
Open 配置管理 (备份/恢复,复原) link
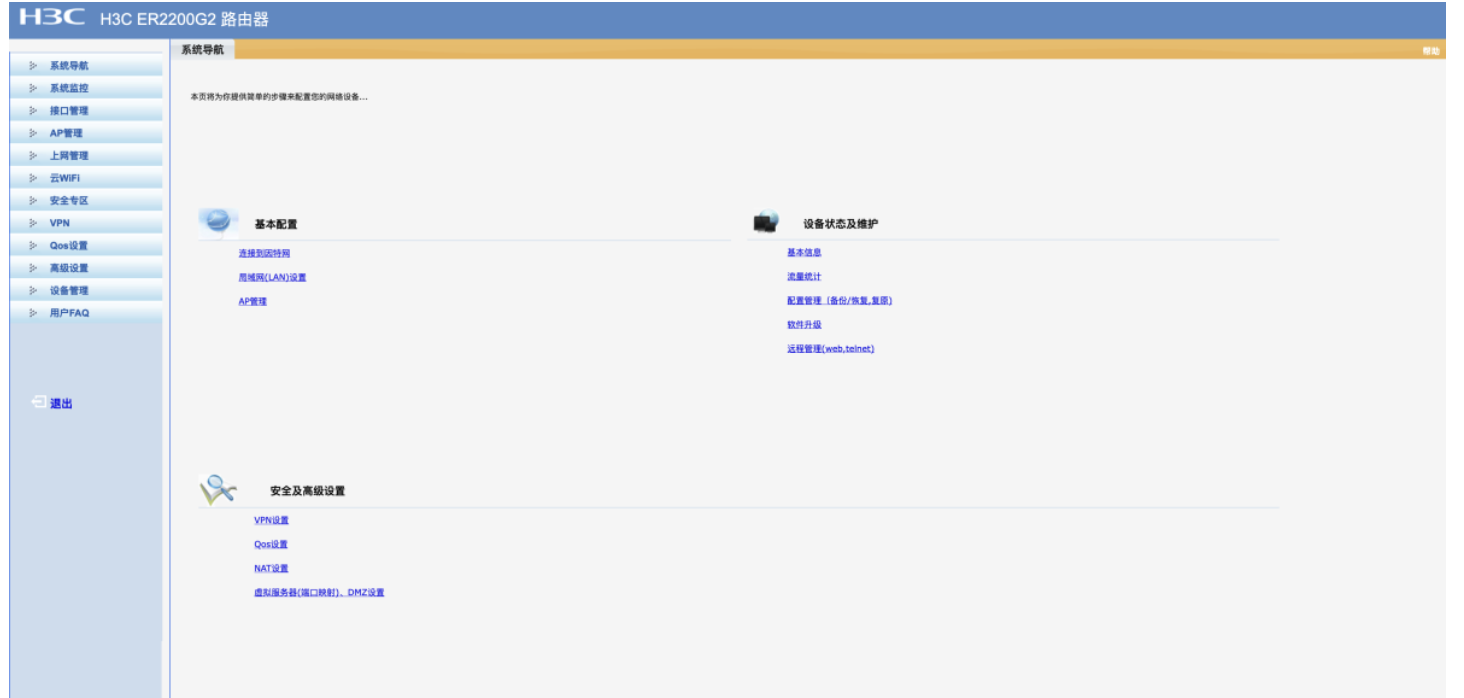click(x=839, y=300)
